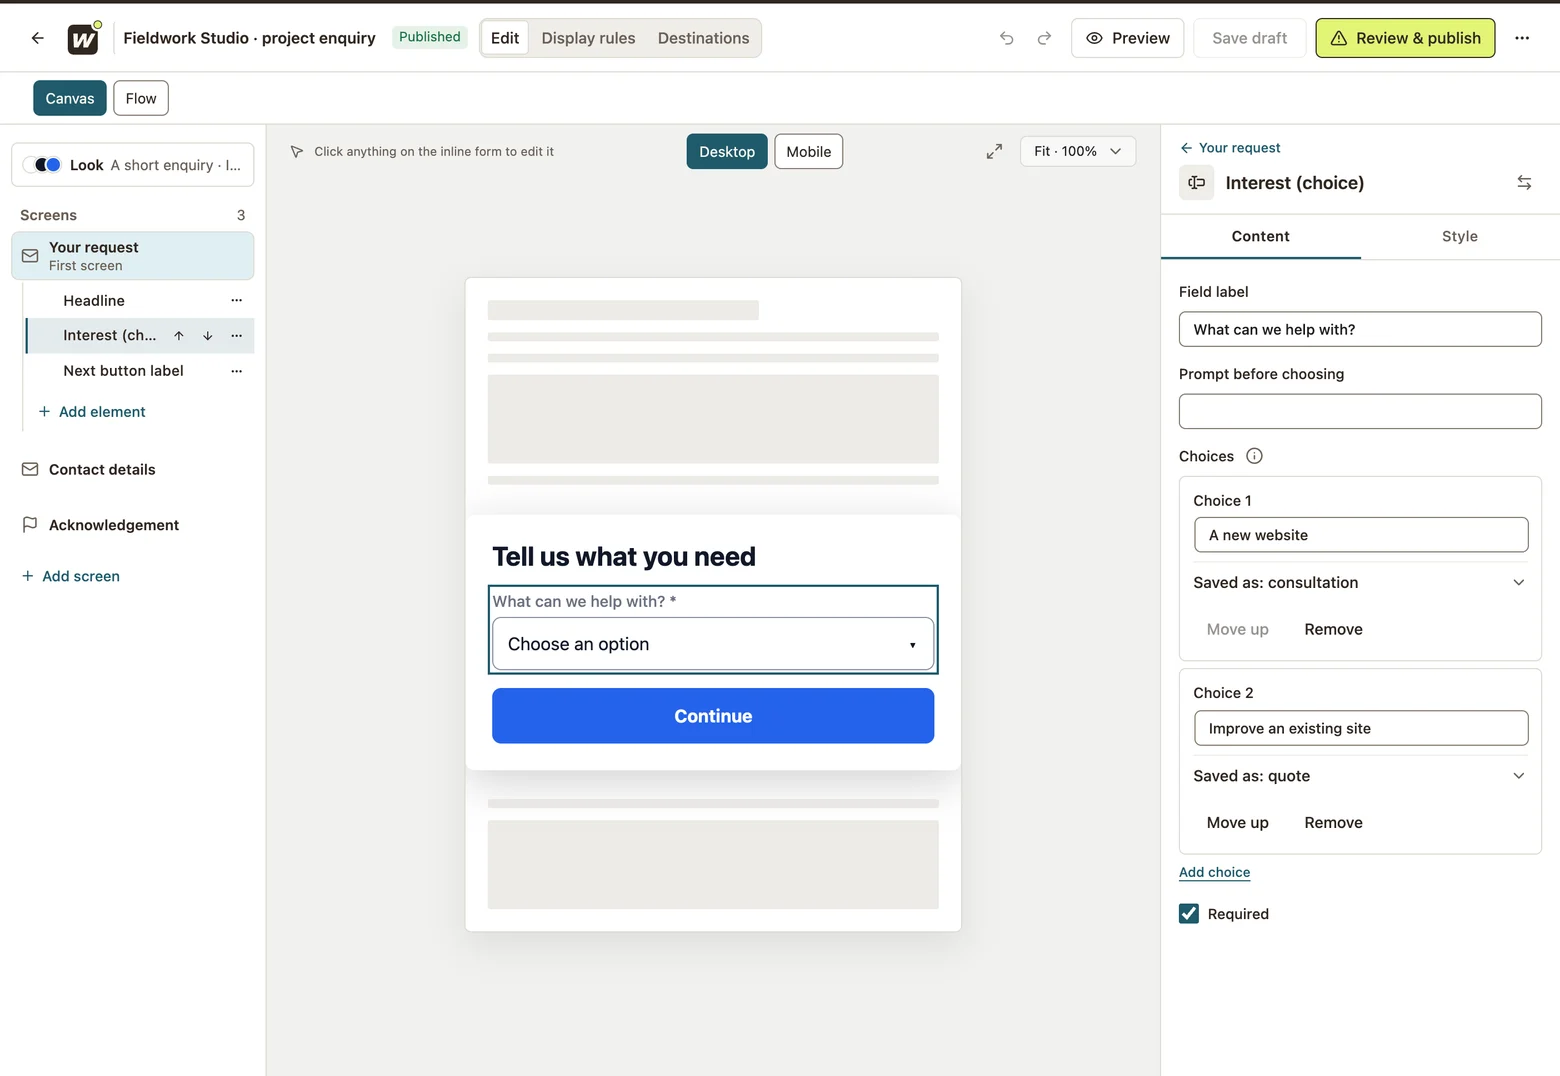Open the Style tab
The height and width of the screenshot is (1076, 1560).
pos(1460,237)
